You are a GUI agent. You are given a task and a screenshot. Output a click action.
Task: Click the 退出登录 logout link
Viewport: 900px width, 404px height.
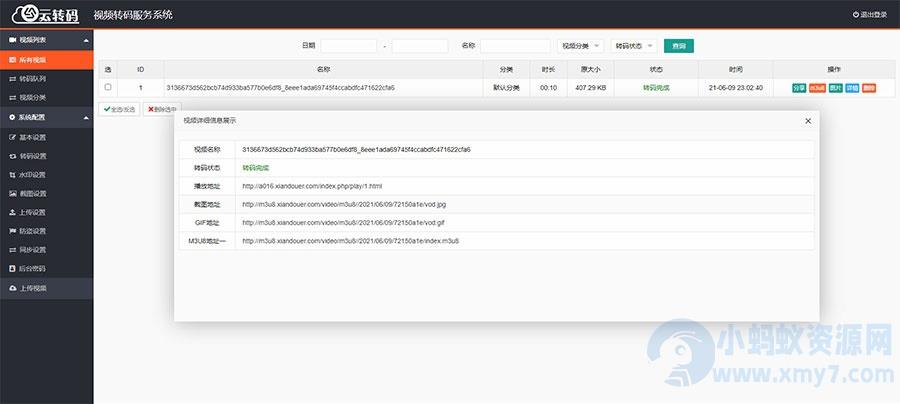pos(869,15)
